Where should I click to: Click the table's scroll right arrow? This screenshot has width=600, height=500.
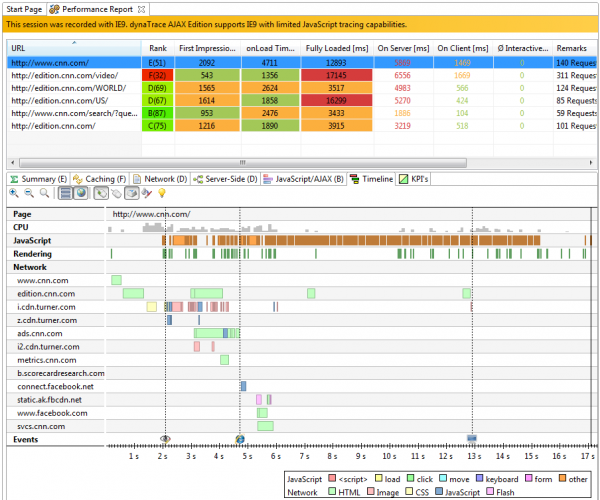pyautogui.click(x=591, y=163)
